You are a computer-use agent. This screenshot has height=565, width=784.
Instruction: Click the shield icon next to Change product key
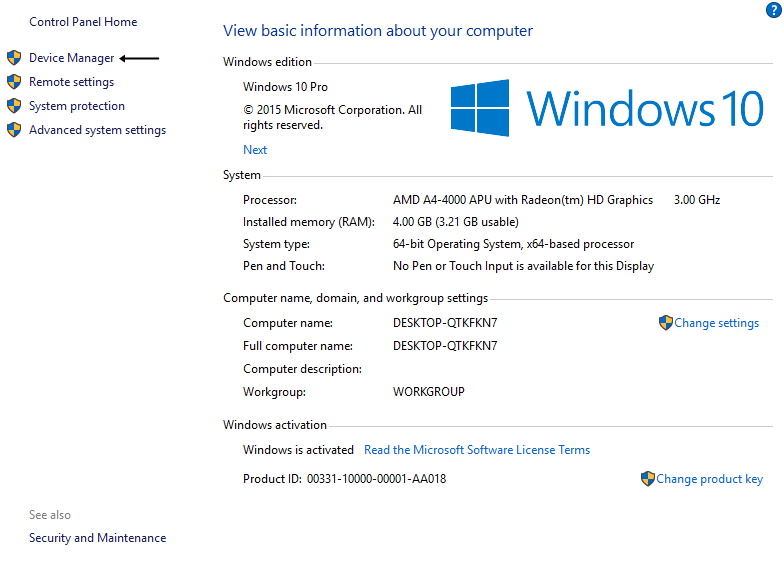point(648,478)
